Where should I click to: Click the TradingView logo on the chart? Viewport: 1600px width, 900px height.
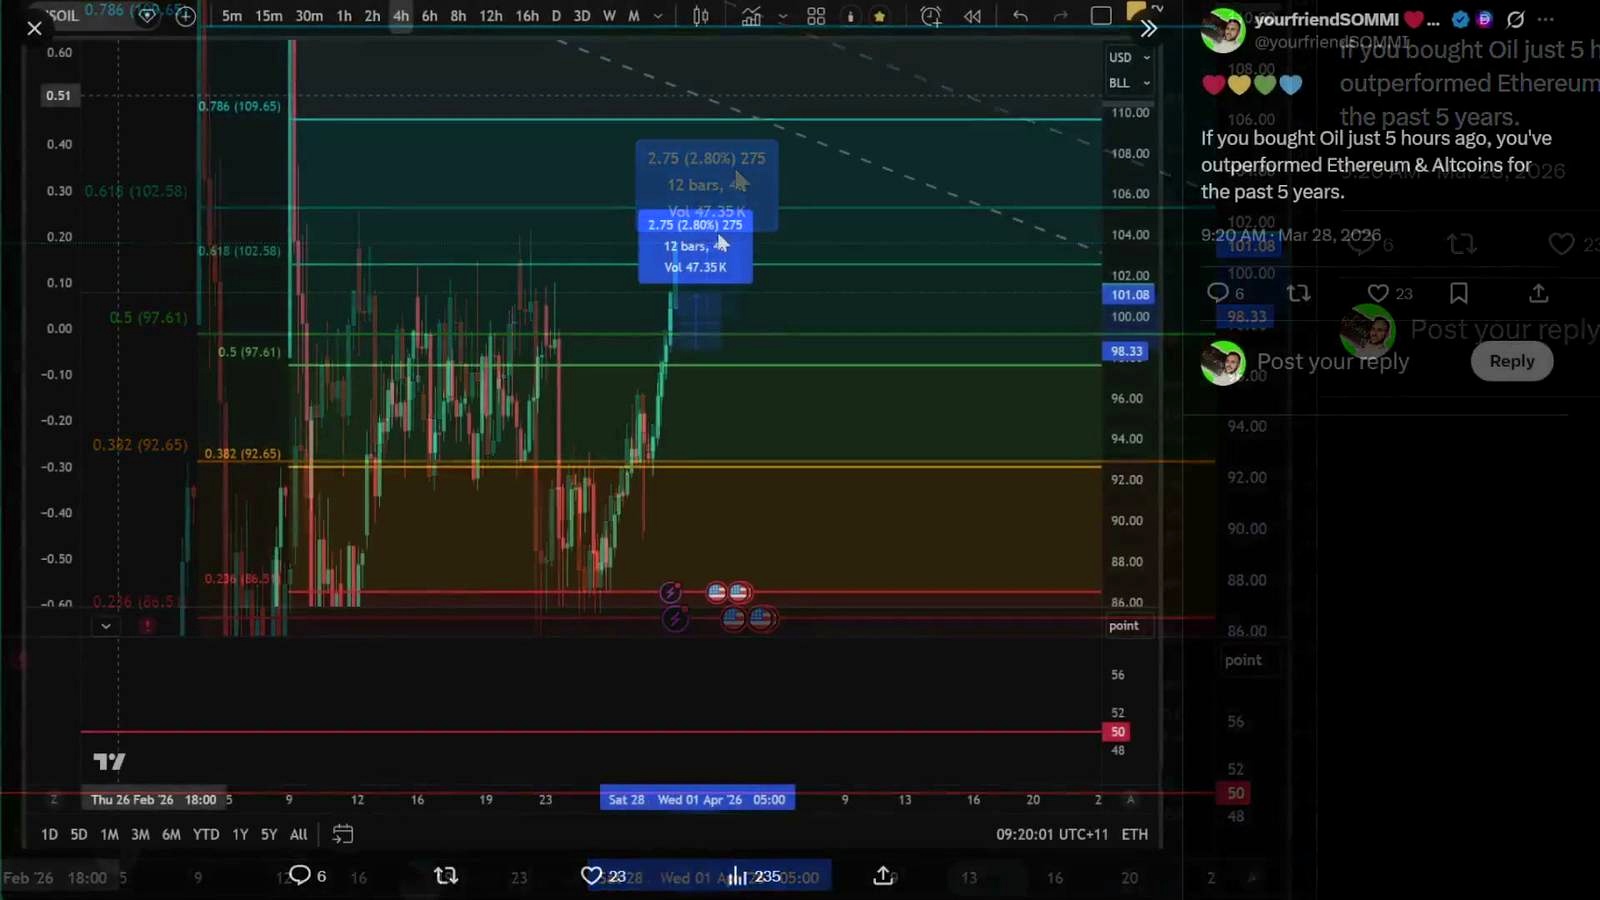click(x=109, y=762)
